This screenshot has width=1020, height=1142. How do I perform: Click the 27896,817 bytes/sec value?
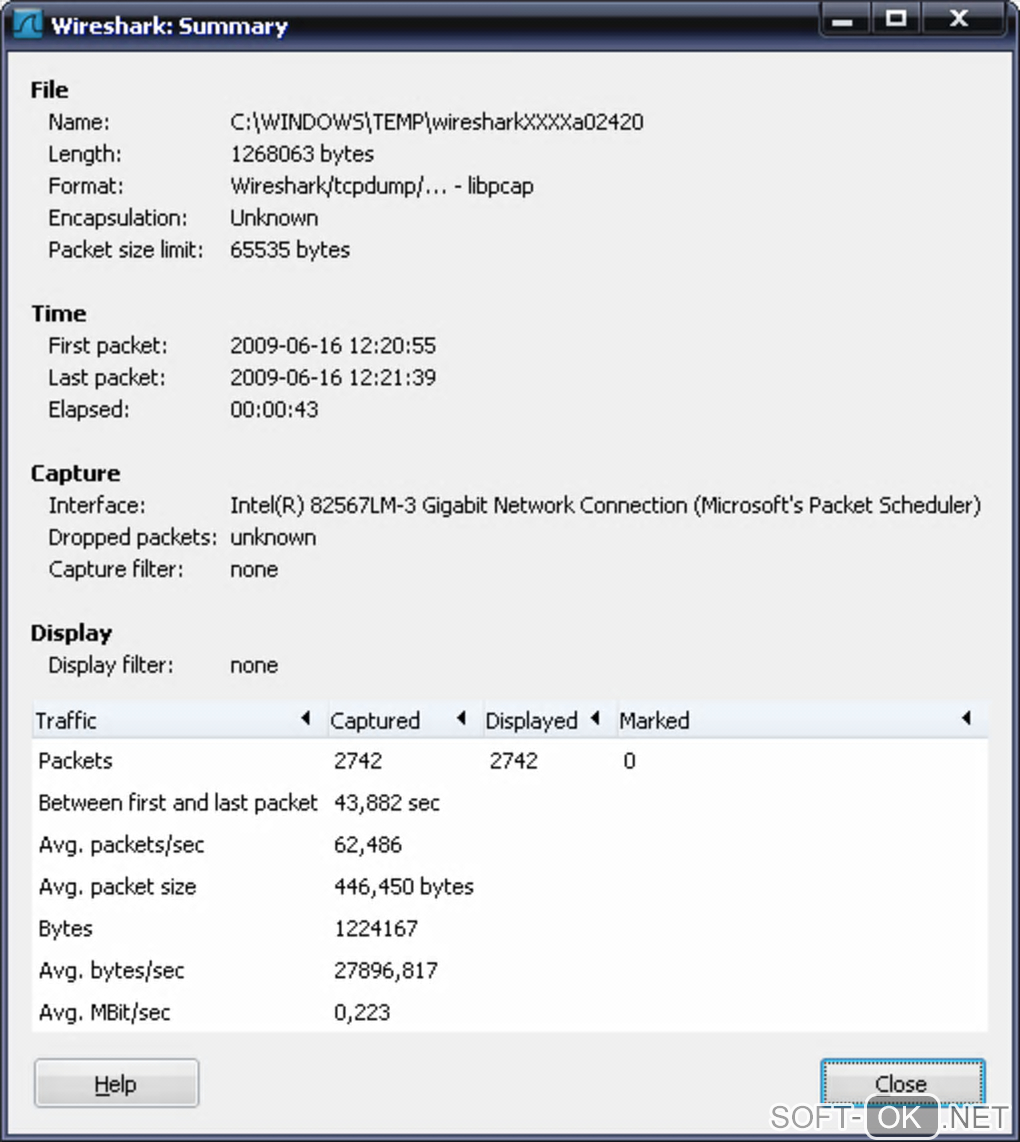coord(386,971)
